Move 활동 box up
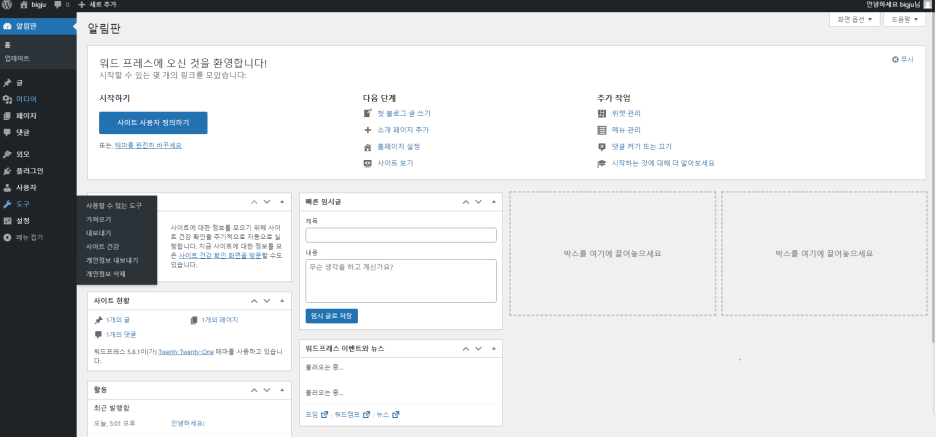Viewport: 936px width, 437px height. pos(255,390)
